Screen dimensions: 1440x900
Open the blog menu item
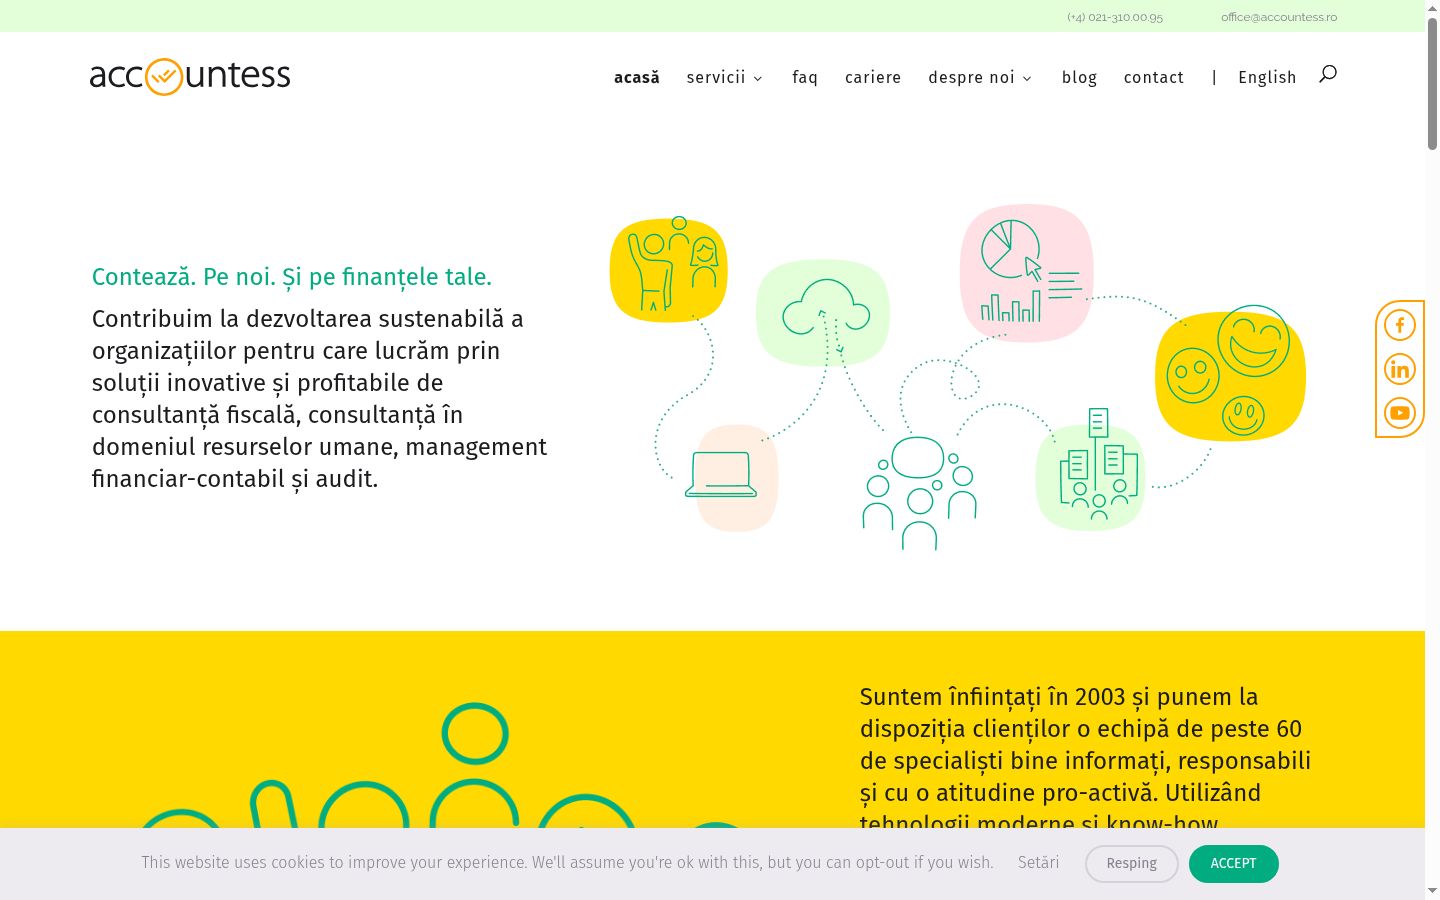pos(1079,77)
